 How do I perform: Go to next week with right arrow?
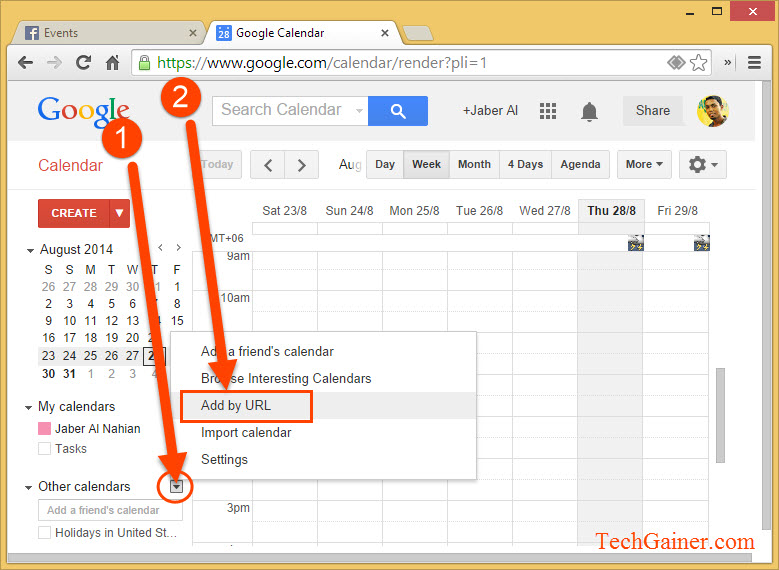point(301,164)
